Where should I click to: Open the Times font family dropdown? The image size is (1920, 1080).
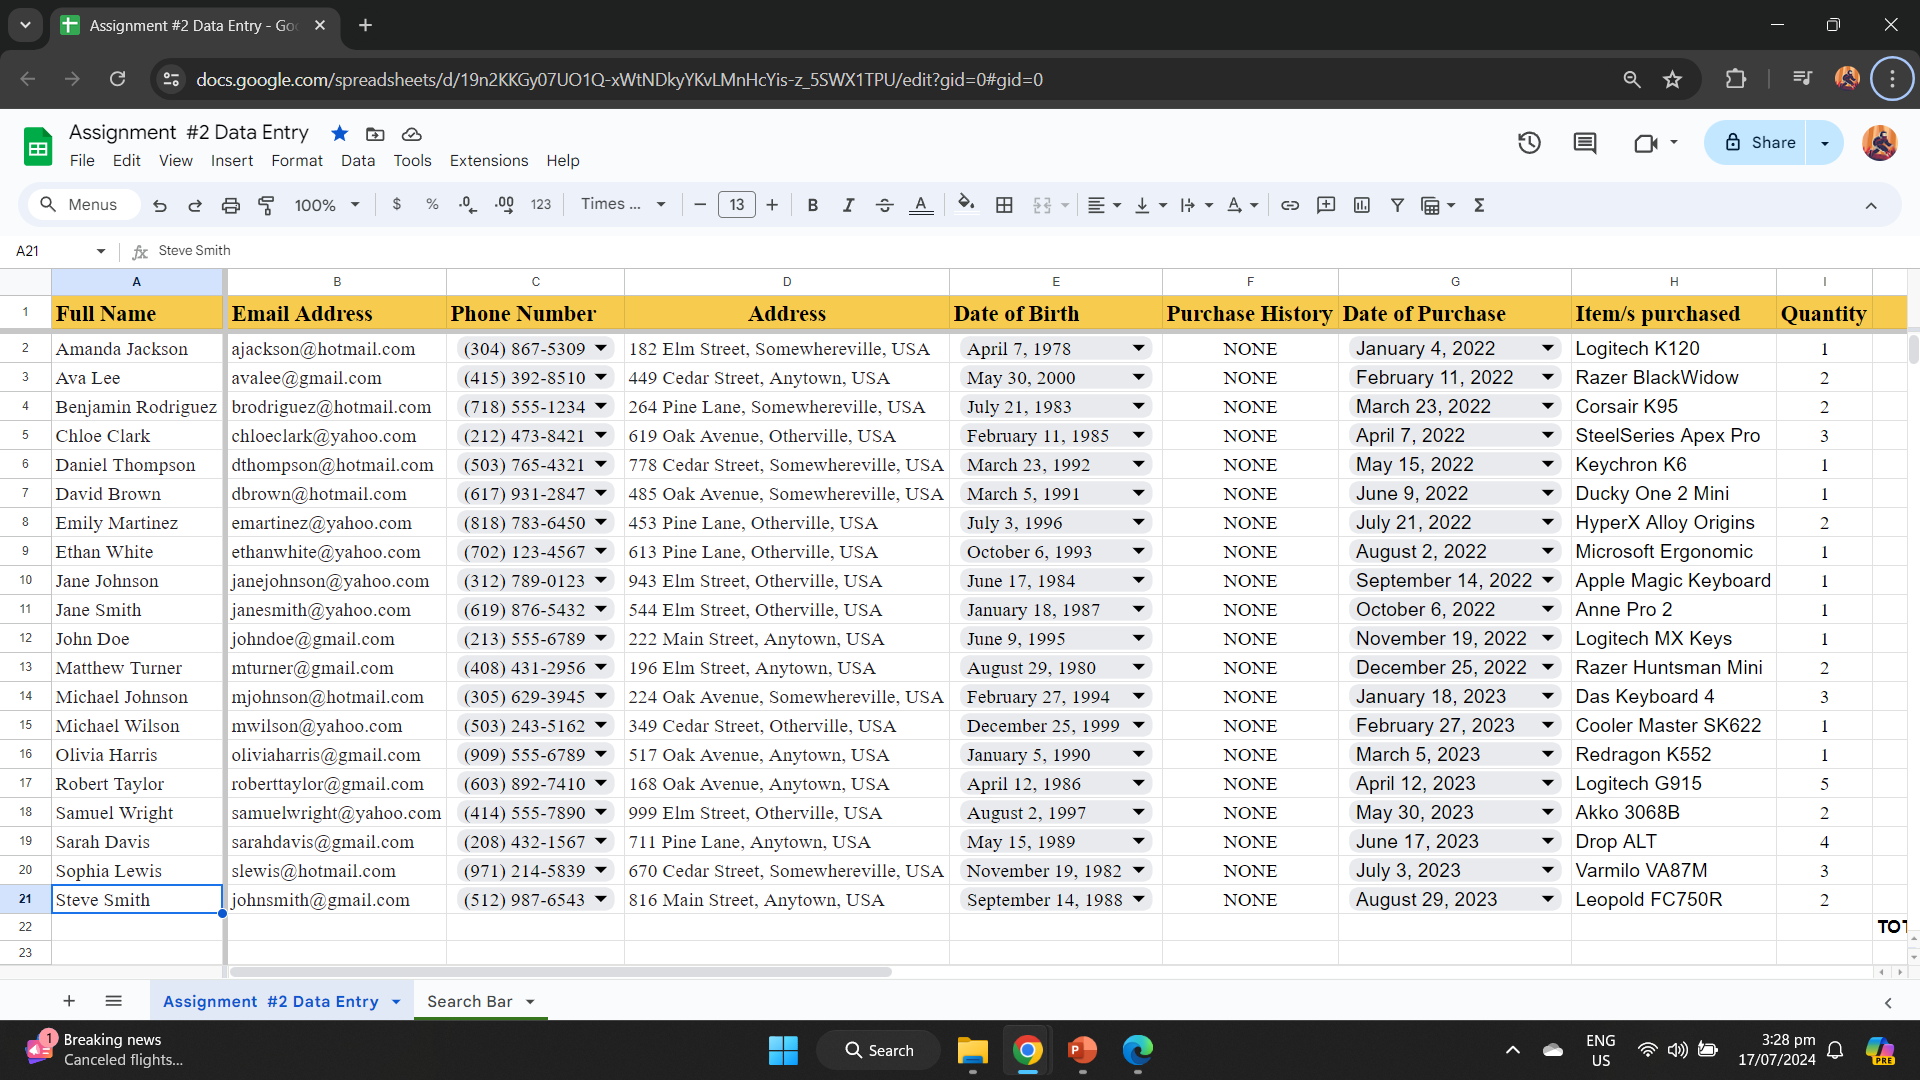[623, 204]
